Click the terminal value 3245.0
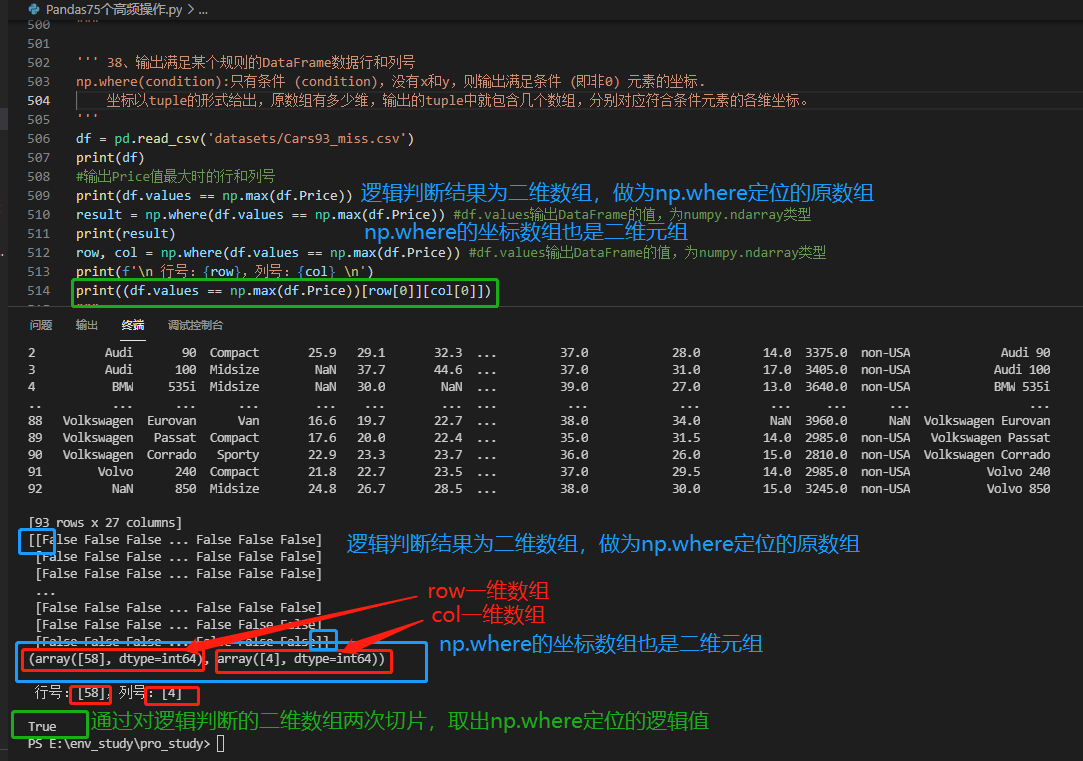Image resolution: width=1083 pixels, height=761 pixels. point(825,488)
